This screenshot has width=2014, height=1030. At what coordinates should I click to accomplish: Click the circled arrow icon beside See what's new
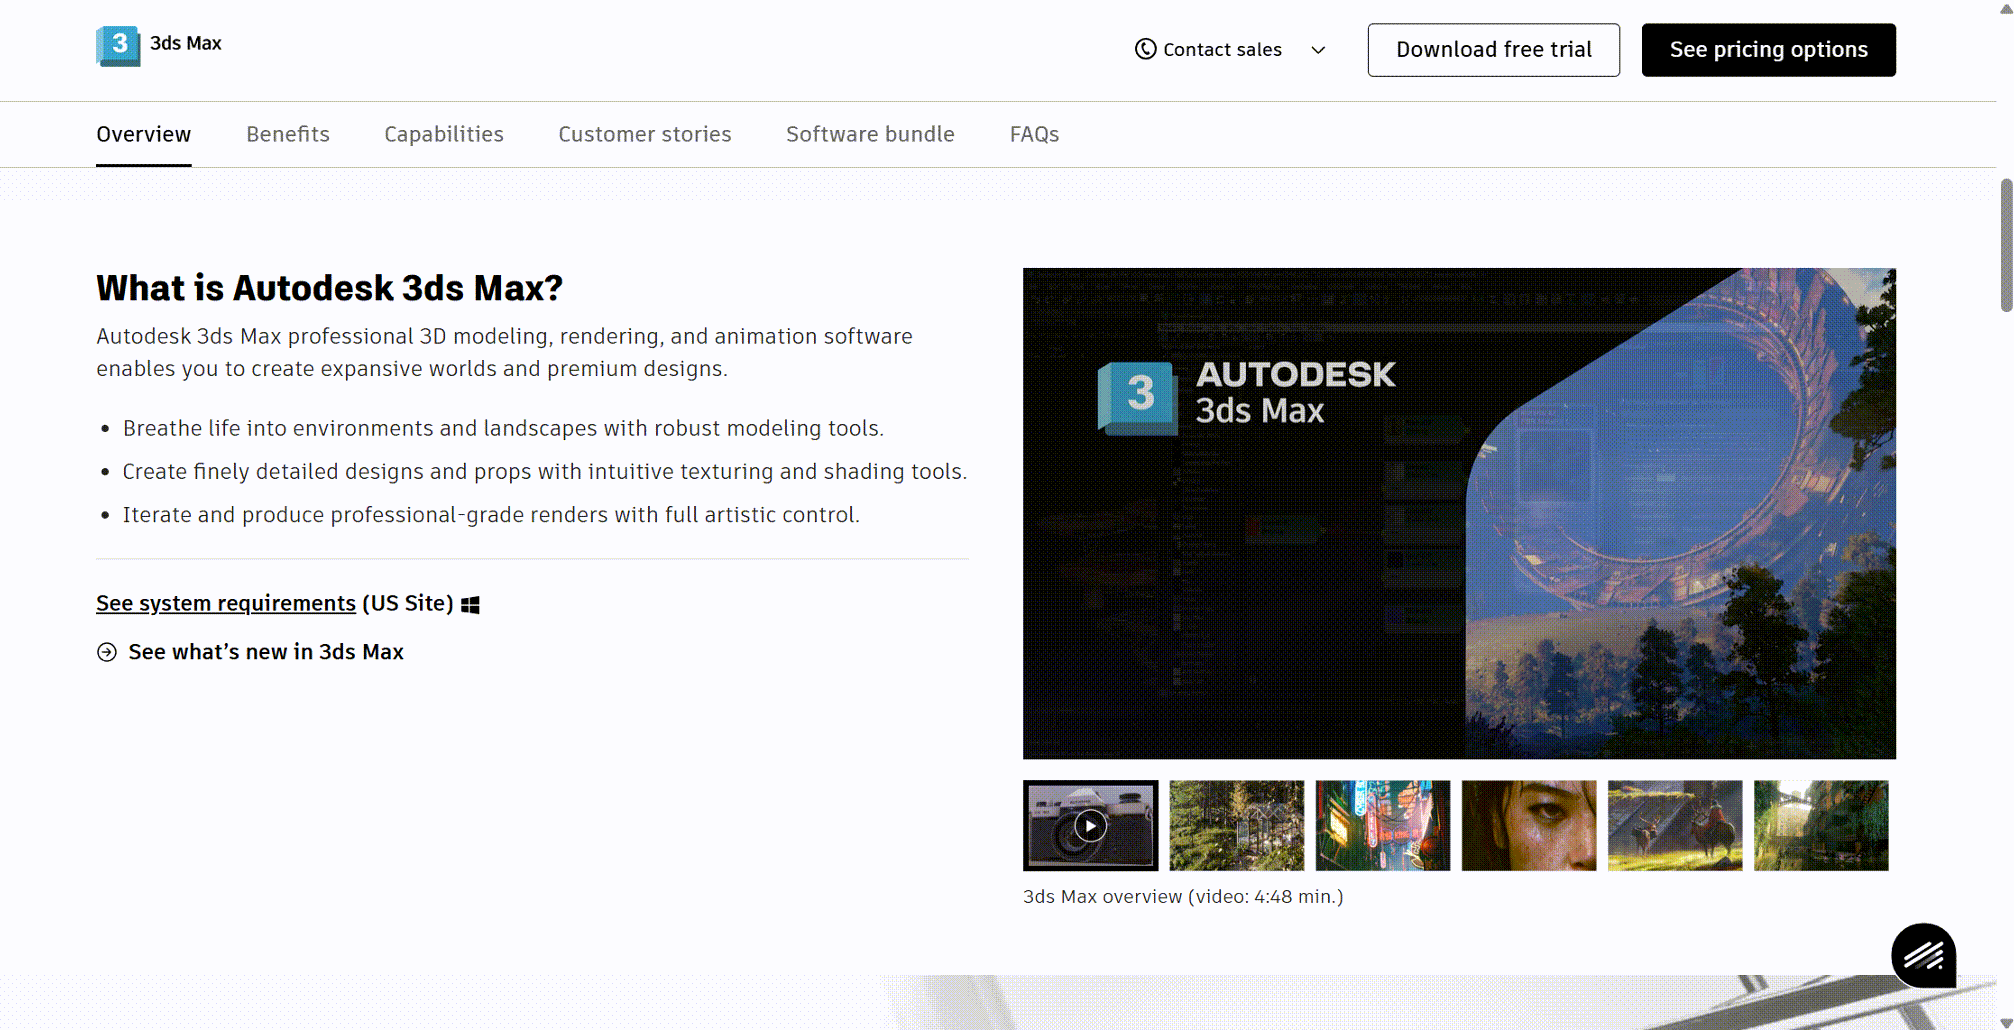point(107,652)
